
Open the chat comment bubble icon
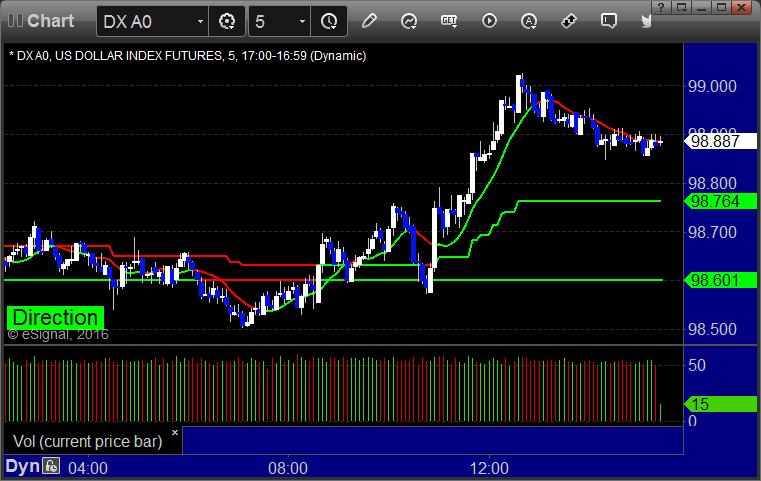click(x=609, y=21)
